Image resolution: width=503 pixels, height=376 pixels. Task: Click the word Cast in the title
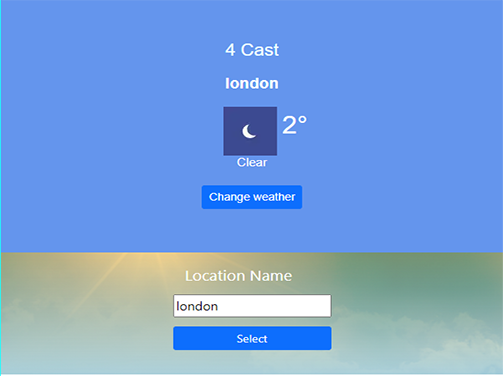click(260, 50)
